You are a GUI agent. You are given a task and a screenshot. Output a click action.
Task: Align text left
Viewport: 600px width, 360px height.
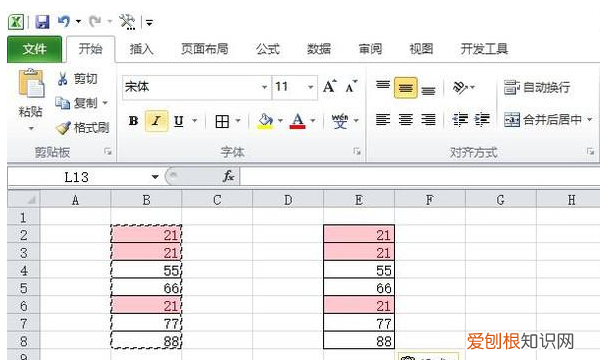[383, 120]
